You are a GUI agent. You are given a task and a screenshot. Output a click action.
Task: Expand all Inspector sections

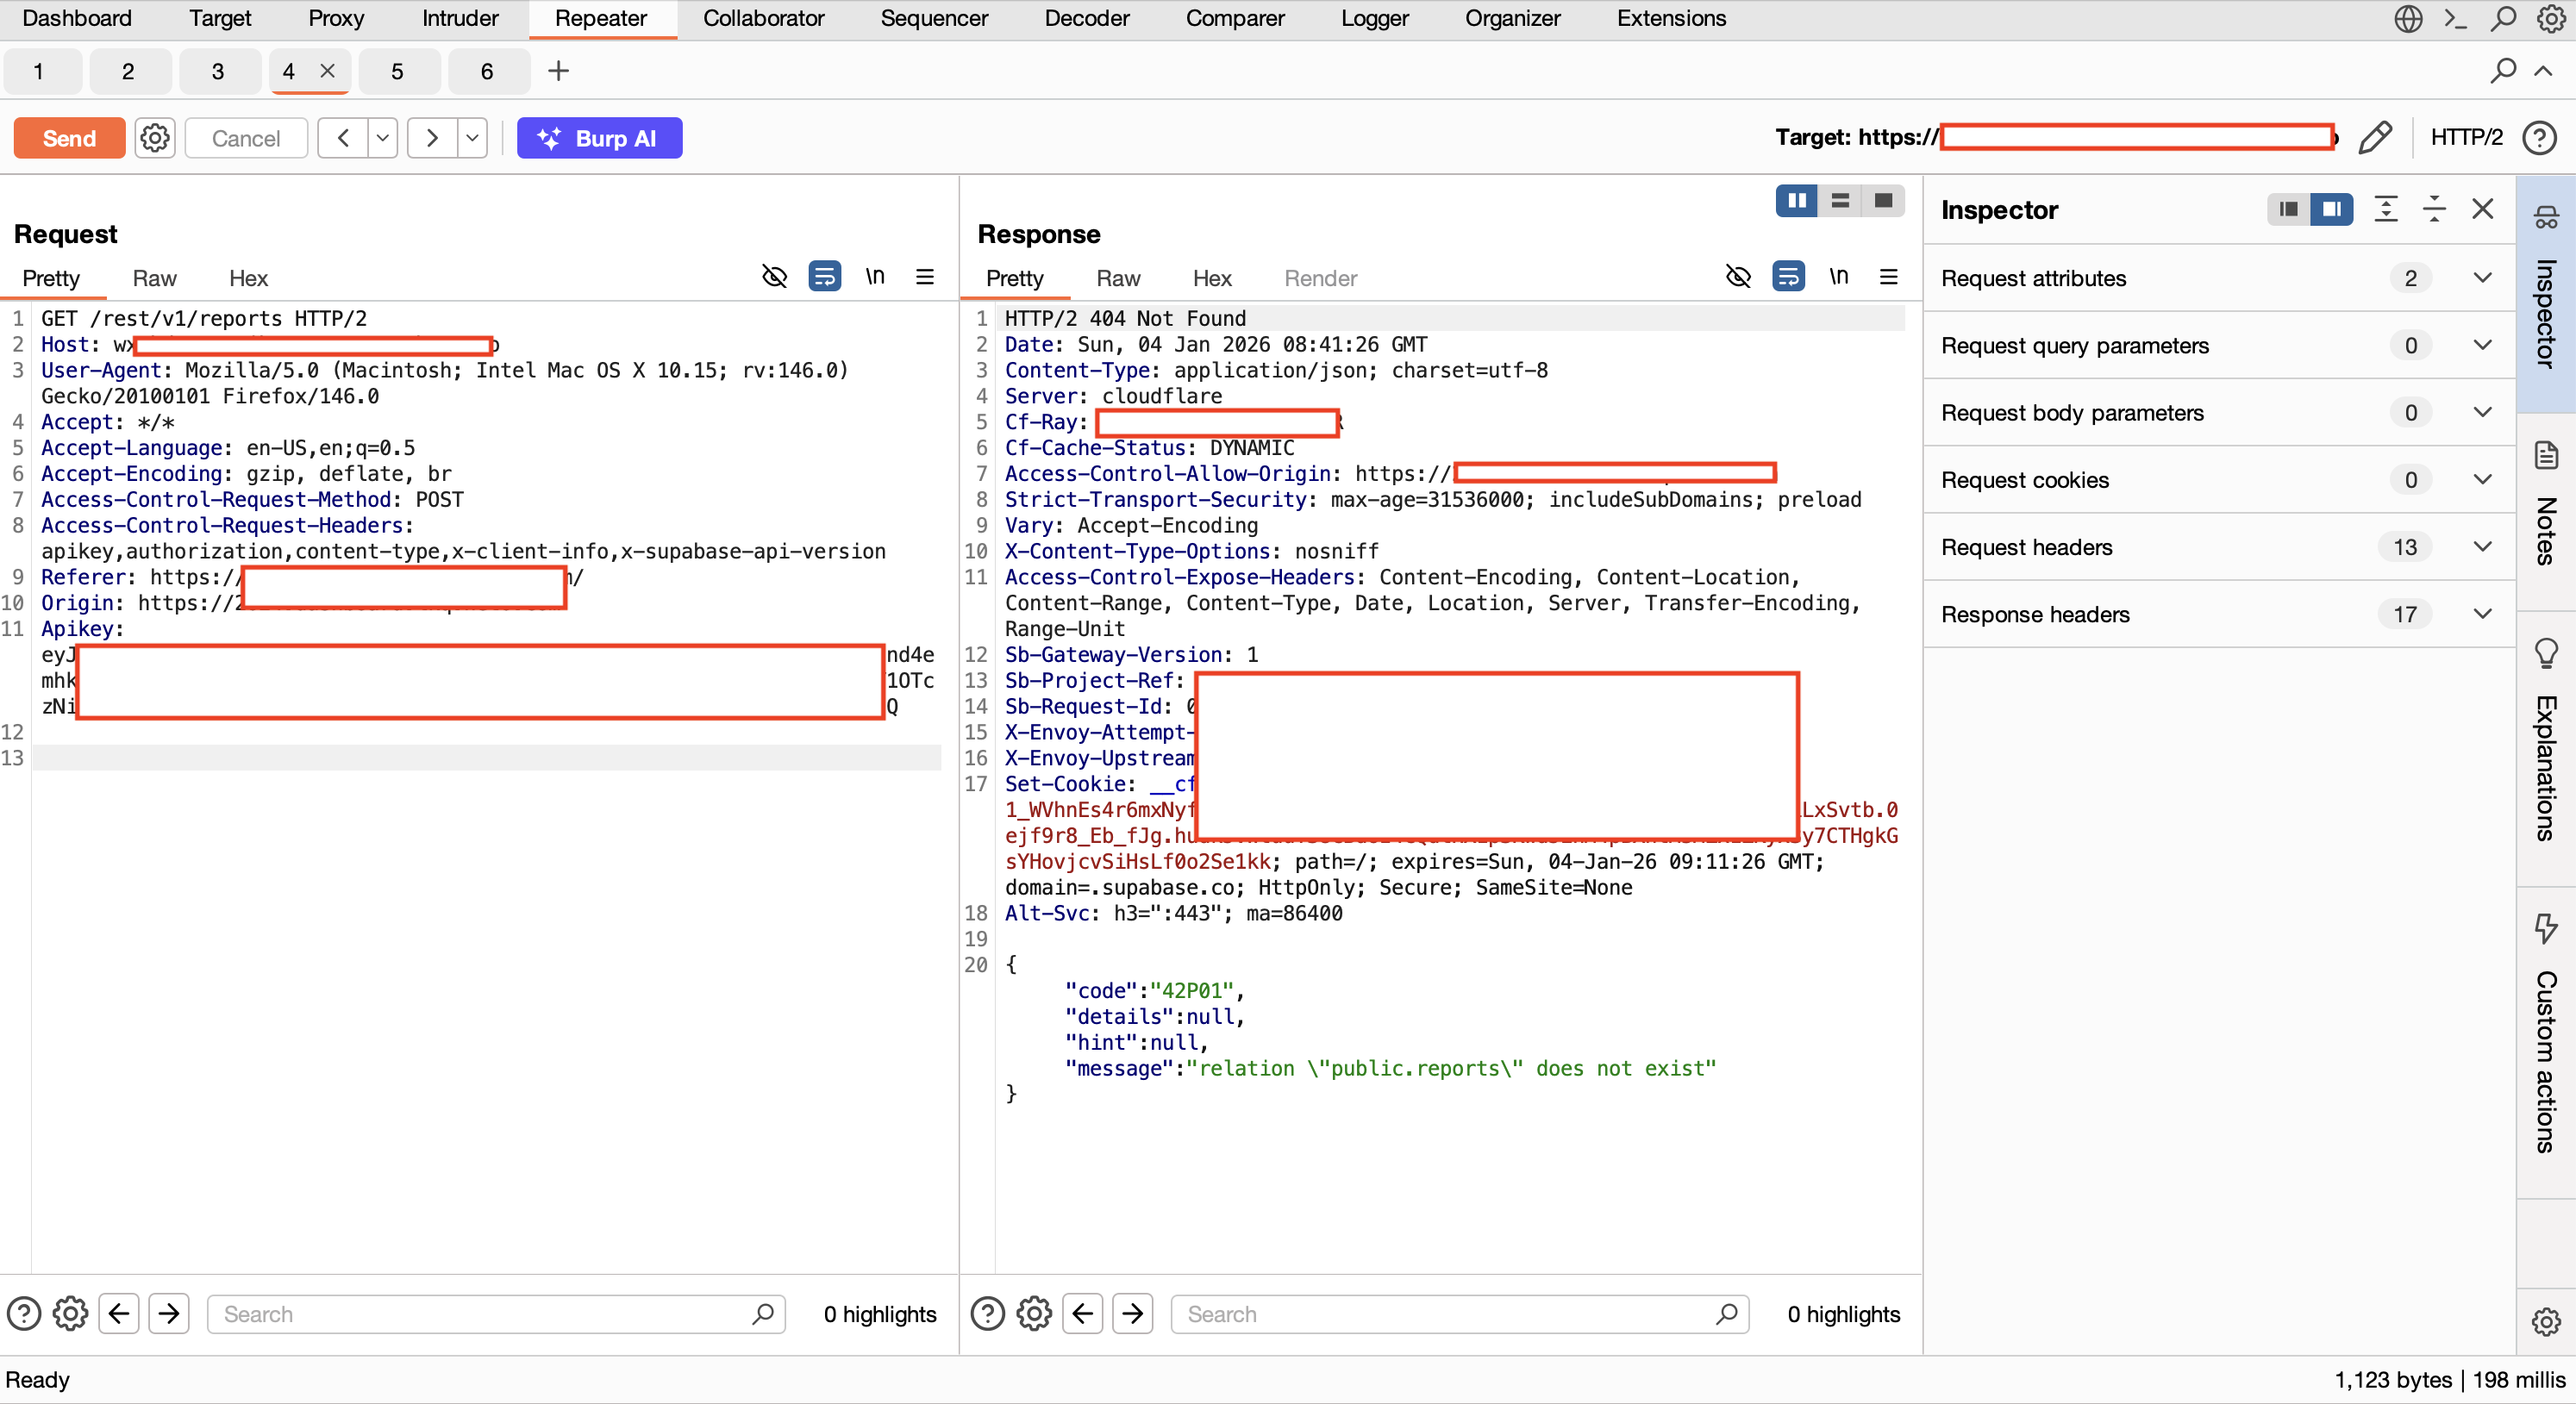[2386, 209]
